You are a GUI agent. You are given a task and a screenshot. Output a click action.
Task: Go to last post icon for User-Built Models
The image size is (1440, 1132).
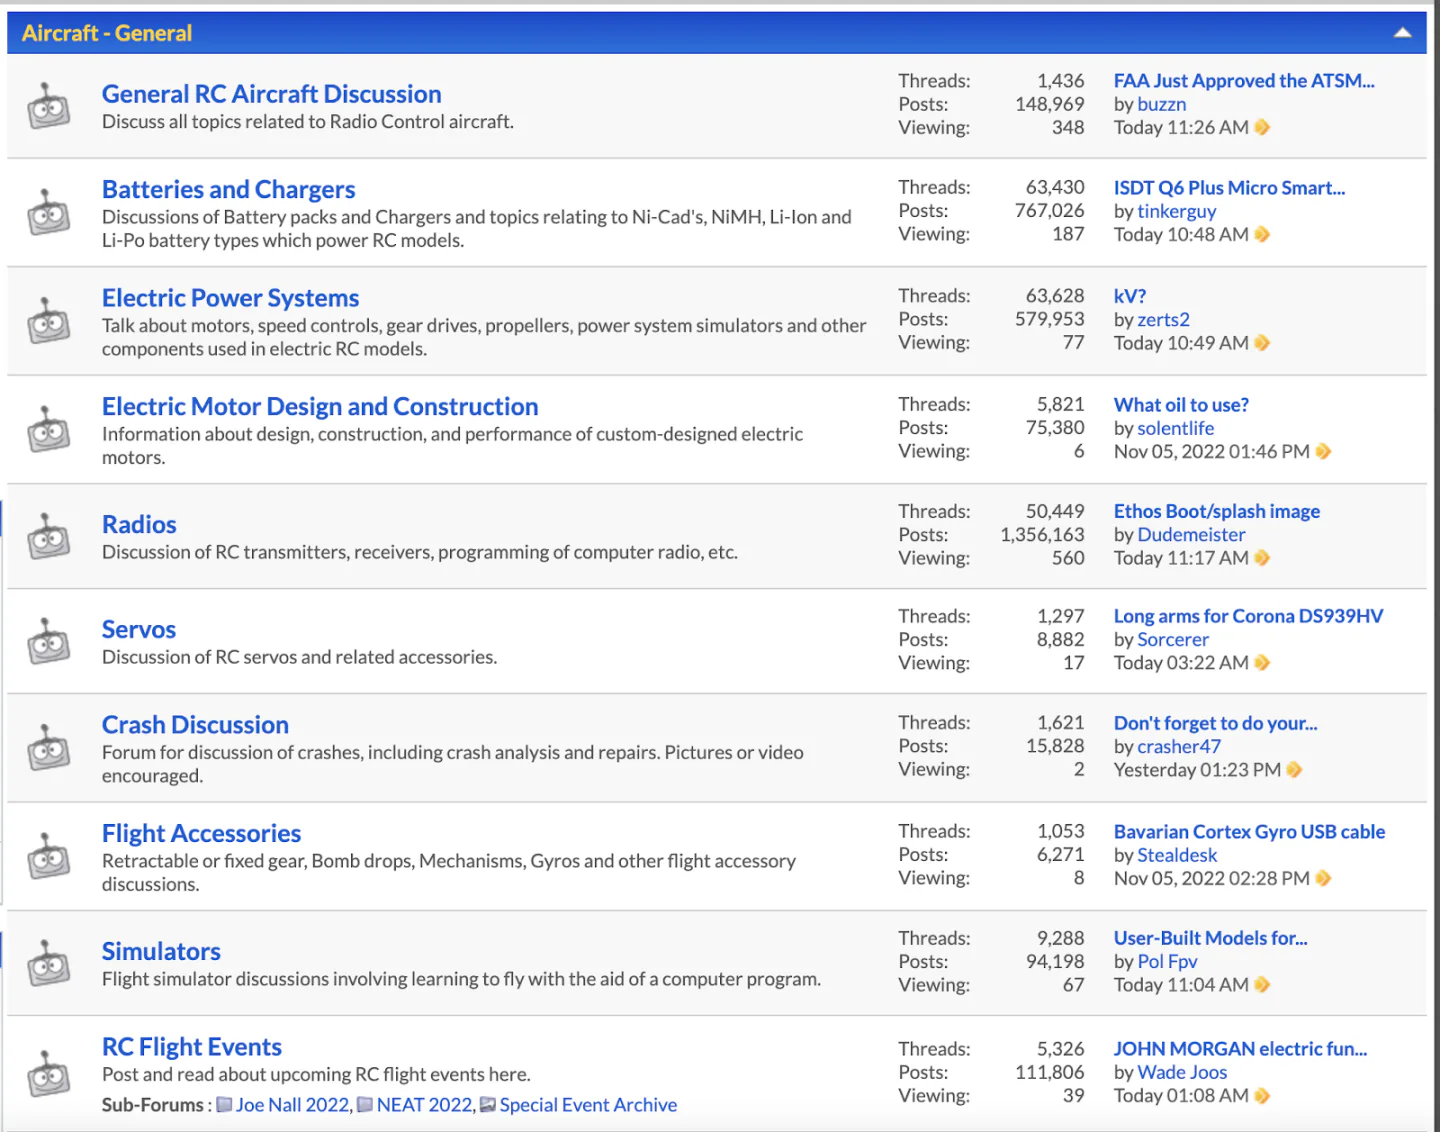1262,985
